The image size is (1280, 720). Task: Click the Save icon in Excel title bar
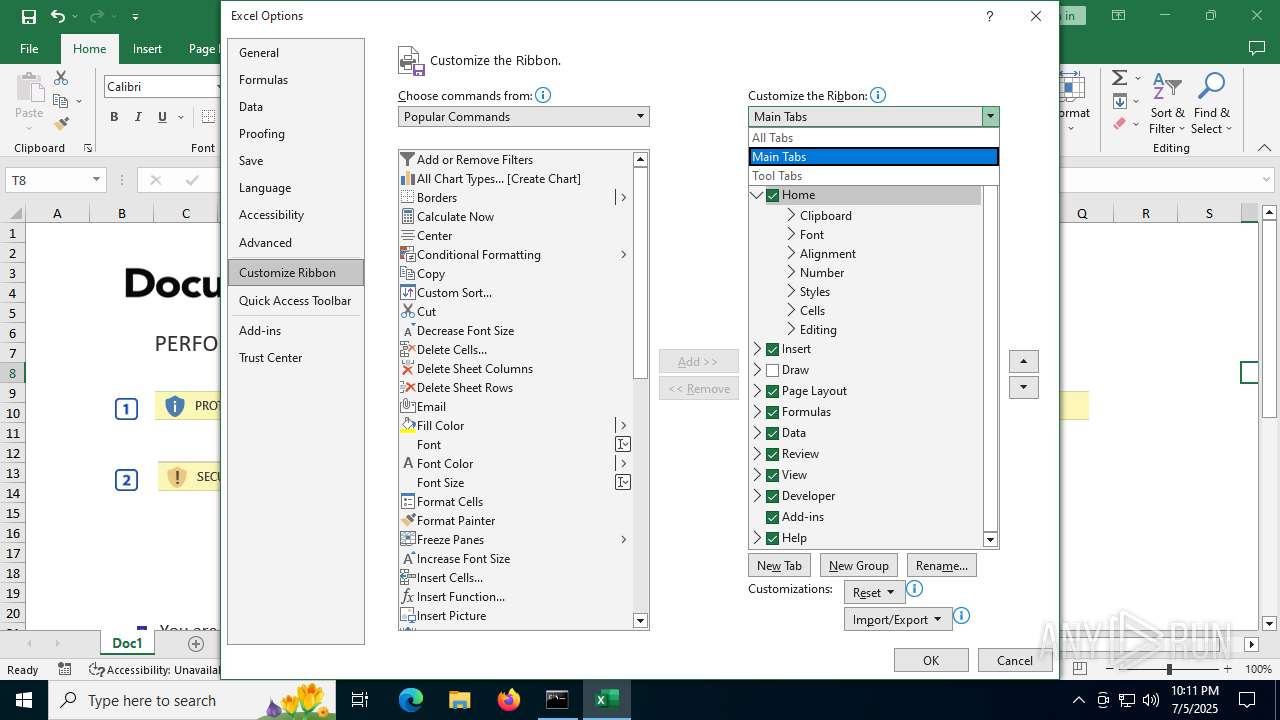(29, 16)
